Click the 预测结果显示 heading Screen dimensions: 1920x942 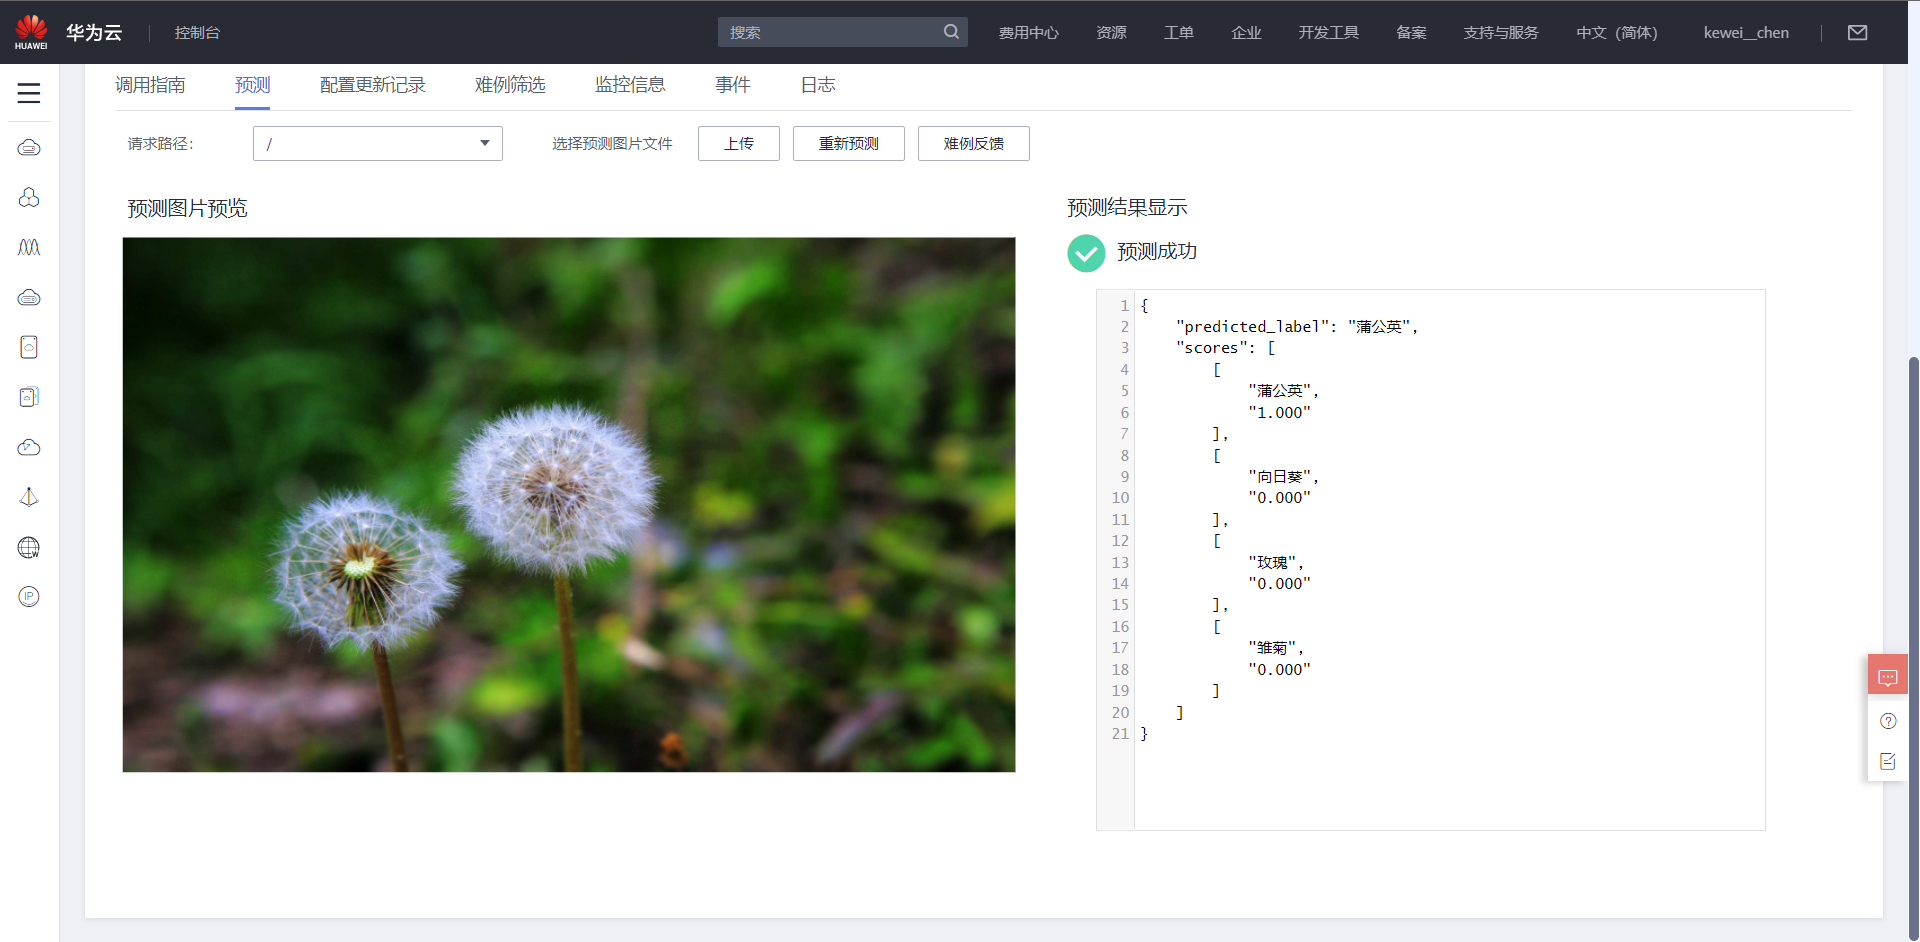[1127, 208]
